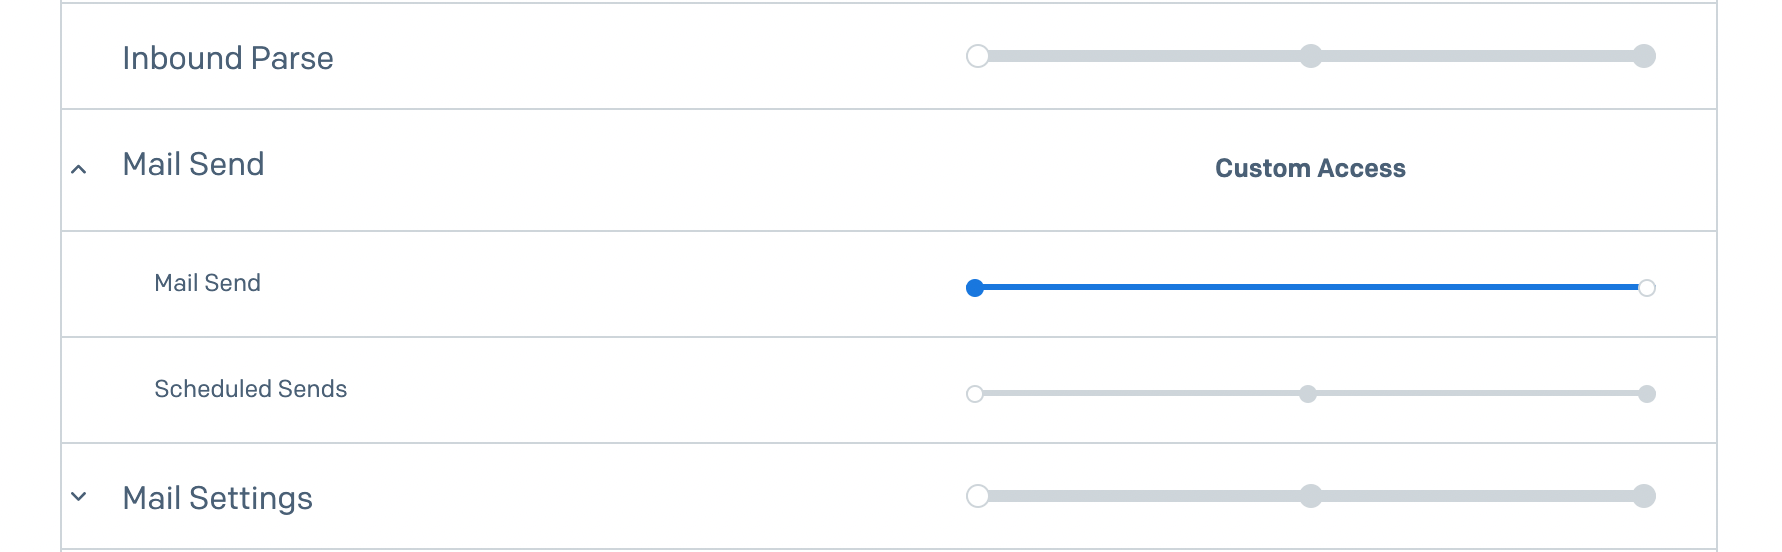
Task: Set Inbound Parse slider to leftmost stop
Action: point(978,56)
